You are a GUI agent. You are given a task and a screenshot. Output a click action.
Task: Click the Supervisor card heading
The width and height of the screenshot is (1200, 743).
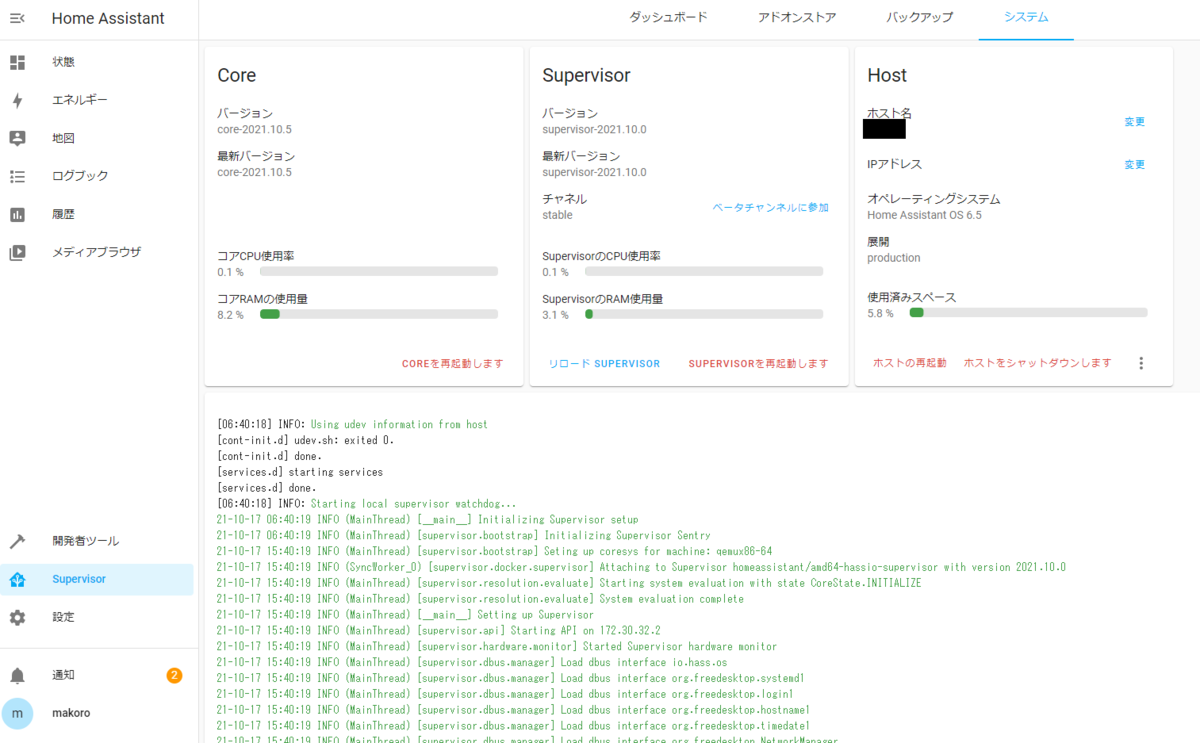pos(586,75)
